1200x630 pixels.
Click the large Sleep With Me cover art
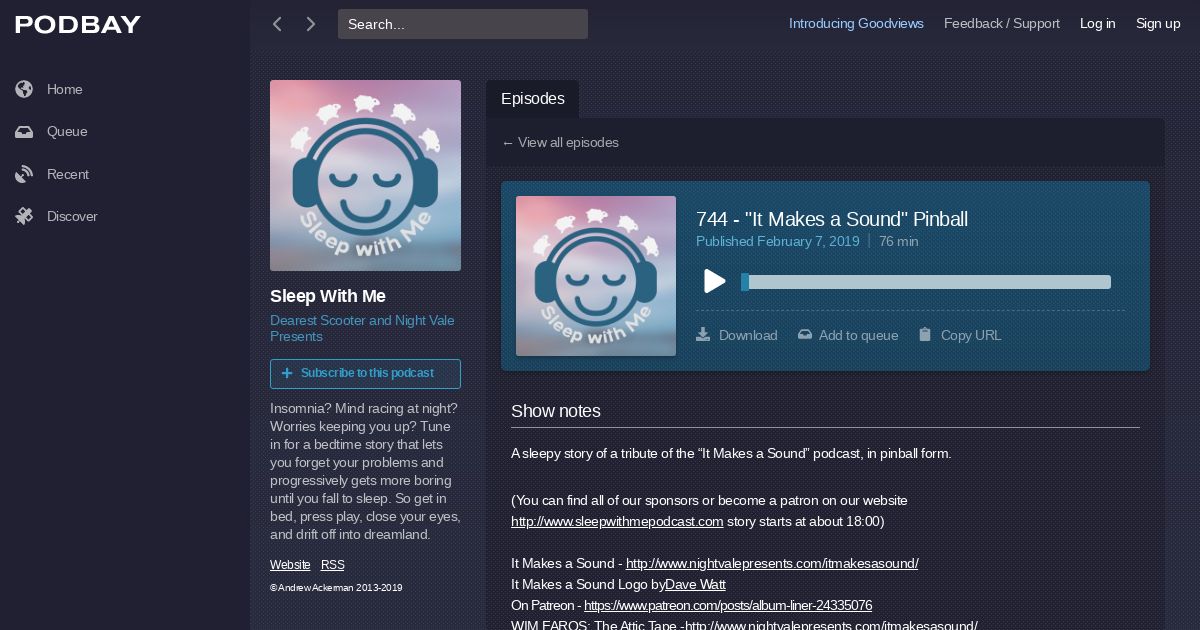tap(365, 175)
